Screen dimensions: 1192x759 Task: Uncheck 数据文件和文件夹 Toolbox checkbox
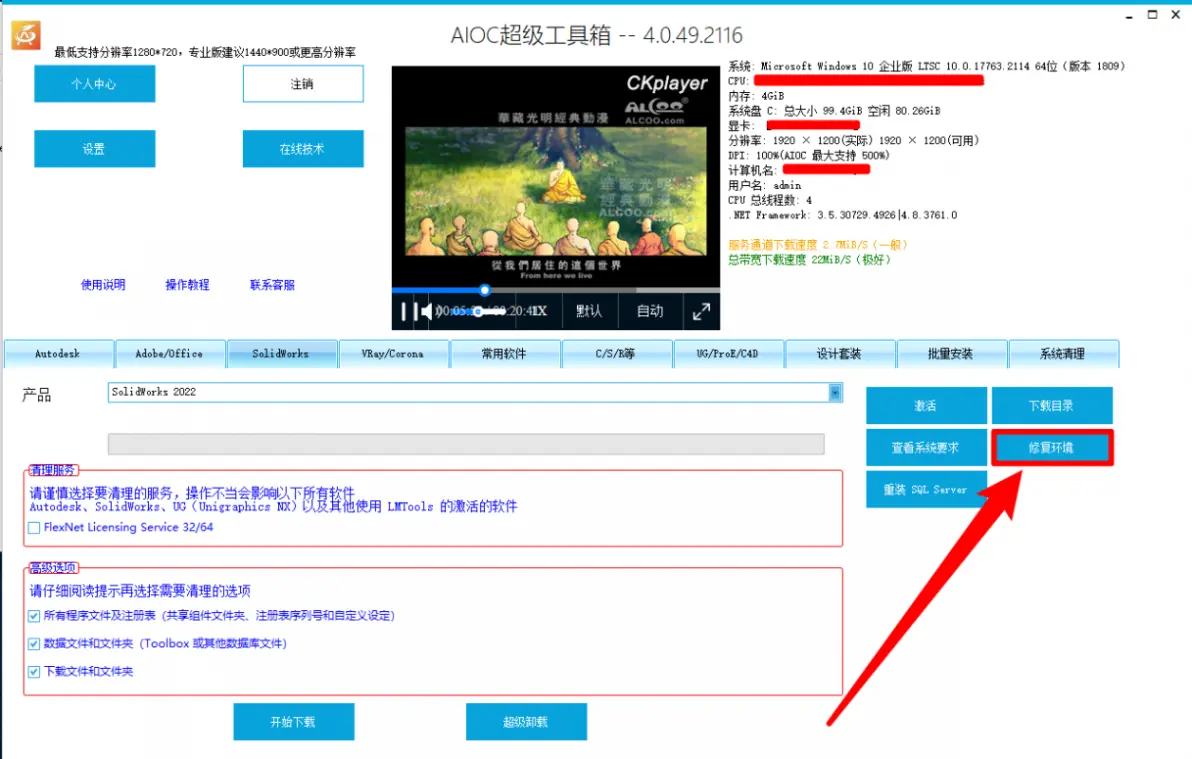pyautogui.click(x=34, y=644)
